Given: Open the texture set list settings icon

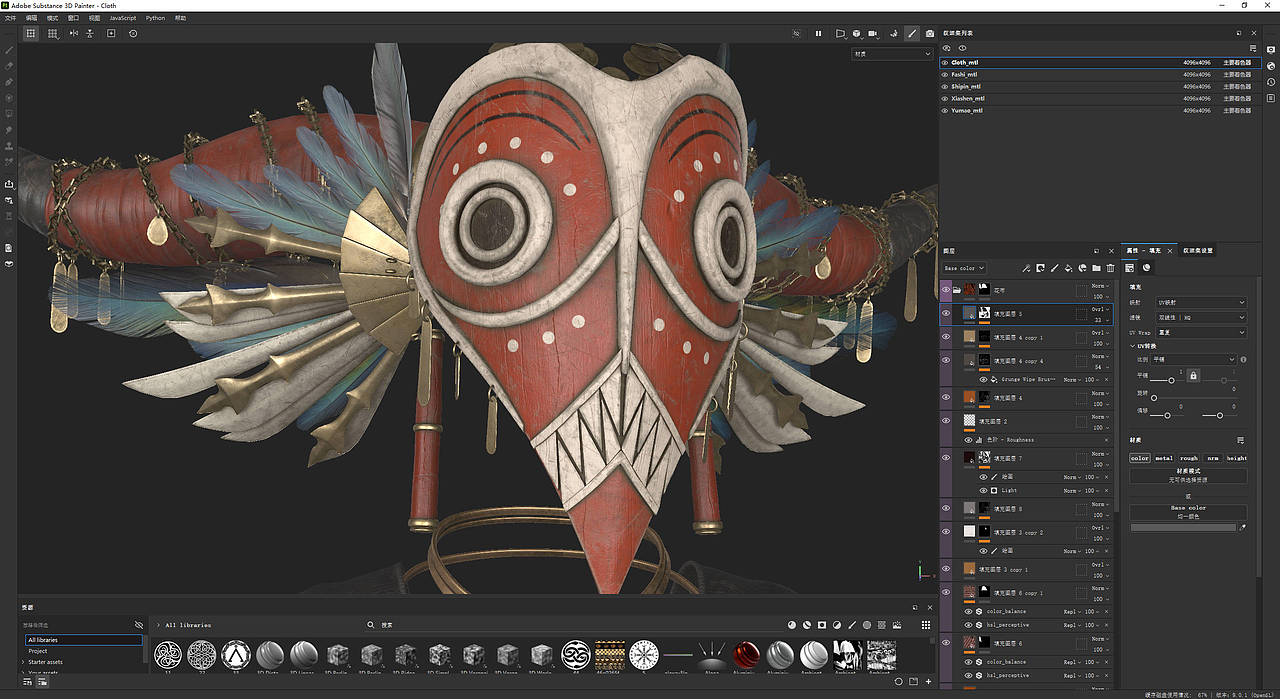Looking at the screenshot, I should point(1253,48).
